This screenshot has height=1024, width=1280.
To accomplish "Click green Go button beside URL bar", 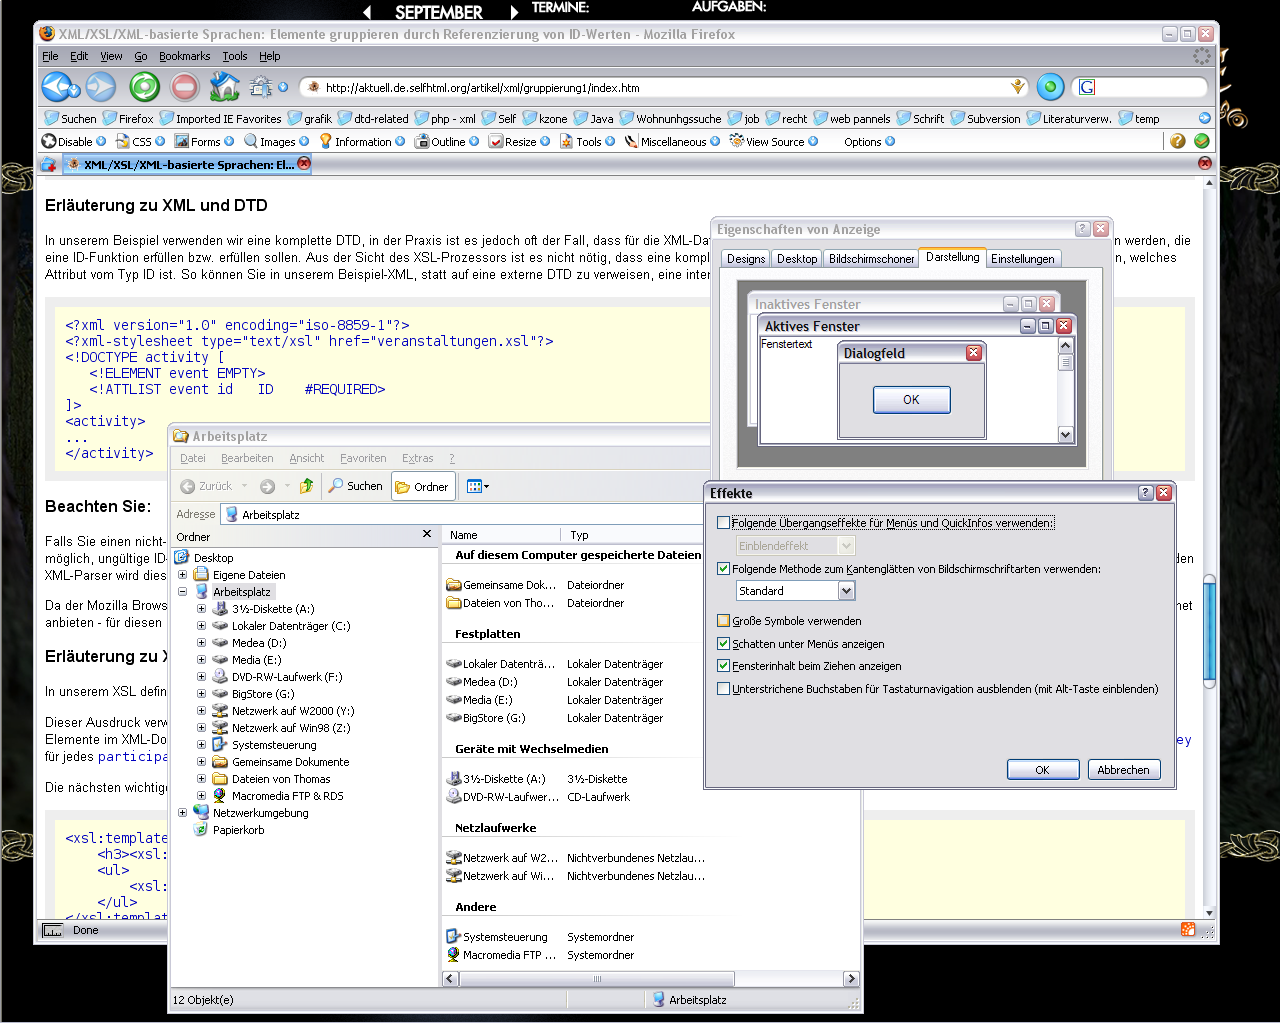I will (1050, 87).
